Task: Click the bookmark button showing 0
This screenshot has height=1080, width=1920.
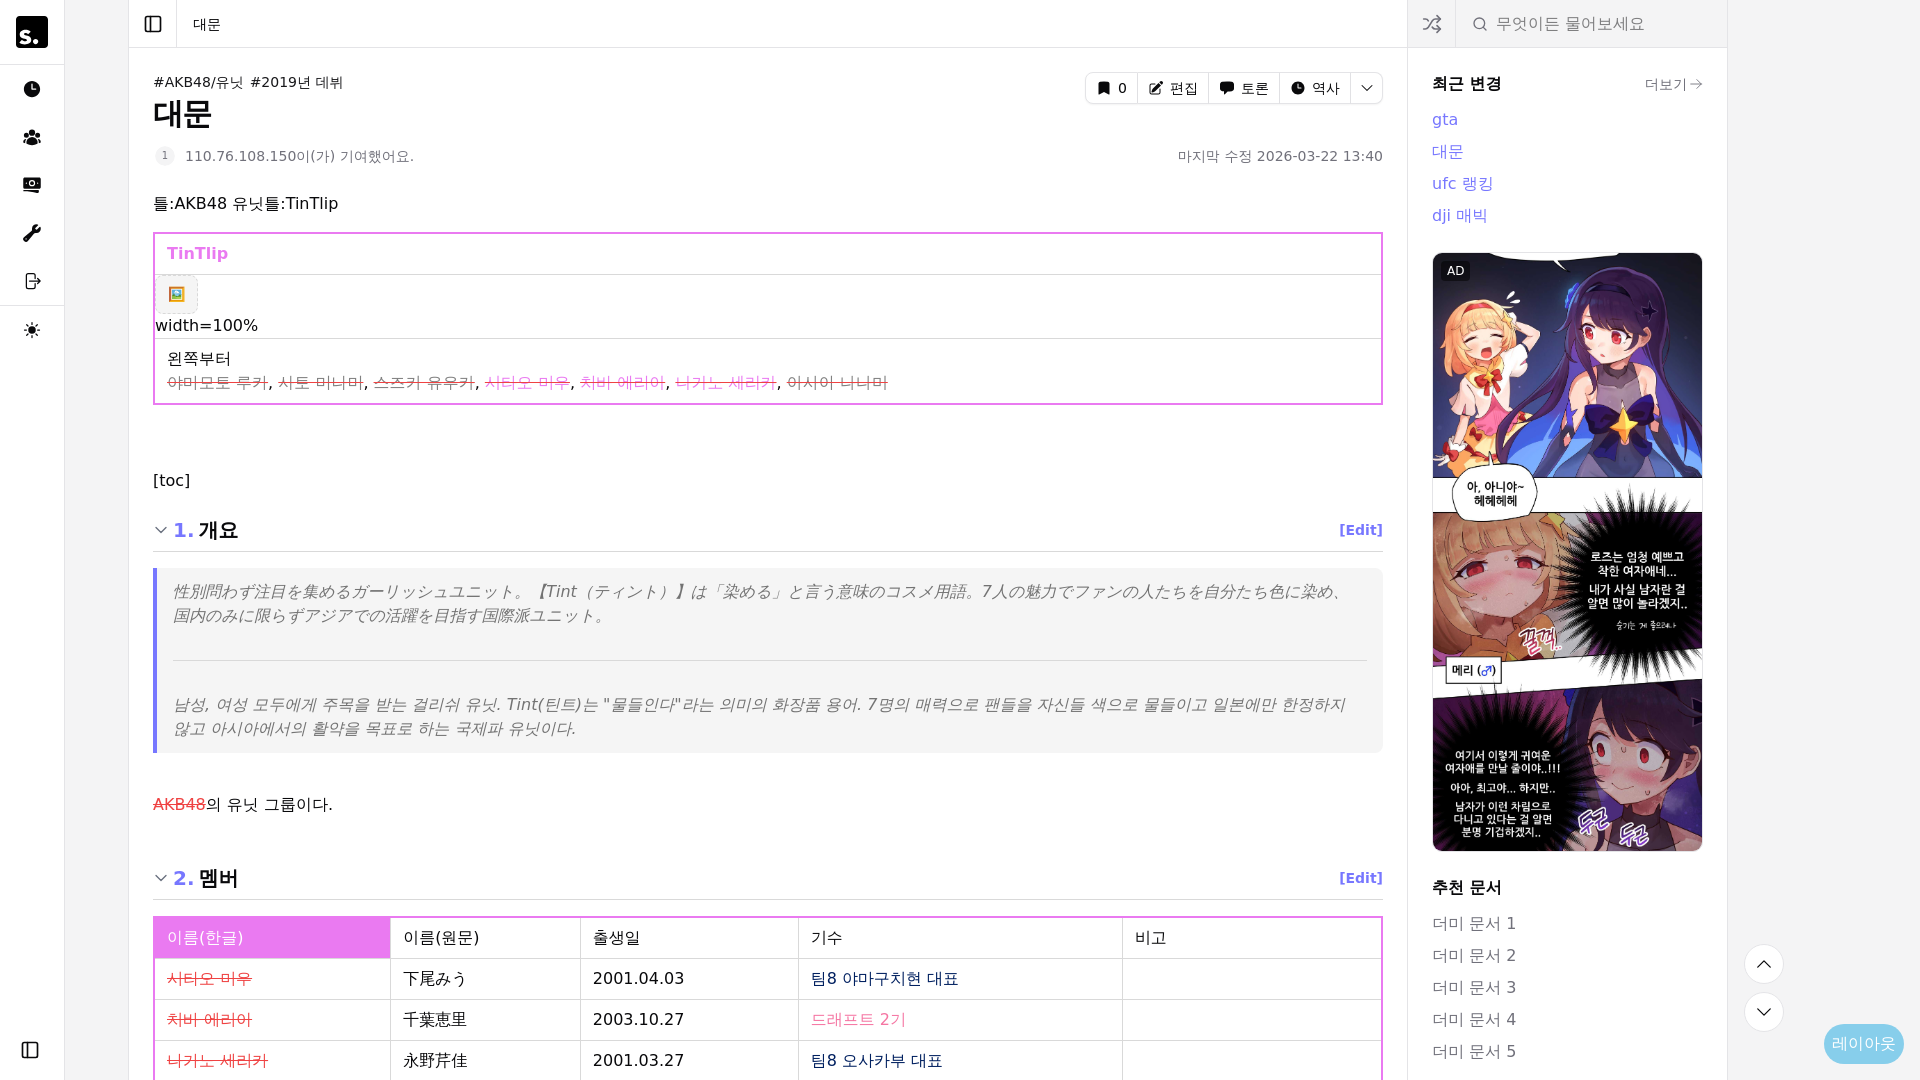Action: [1111, 88]
